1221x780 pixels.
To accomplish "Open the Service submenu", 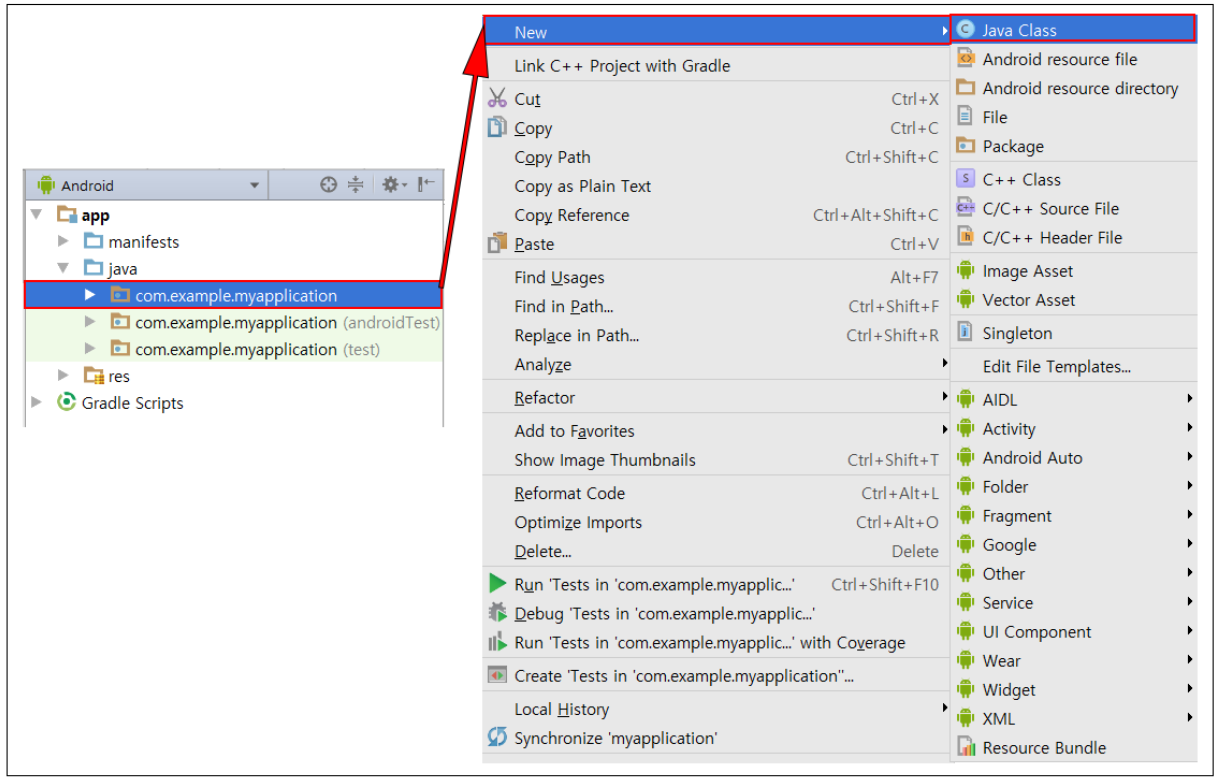I will (x=1074, y=602).
